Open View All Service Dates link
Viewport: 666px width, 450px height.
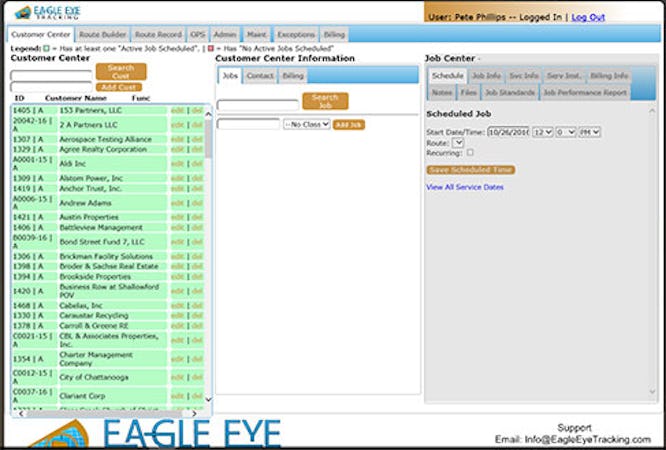point(465,187)
